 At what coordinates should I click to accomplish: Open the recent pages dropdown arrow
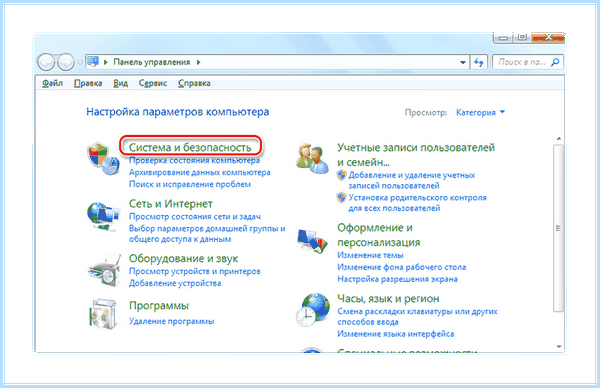[x=80, y=62]
